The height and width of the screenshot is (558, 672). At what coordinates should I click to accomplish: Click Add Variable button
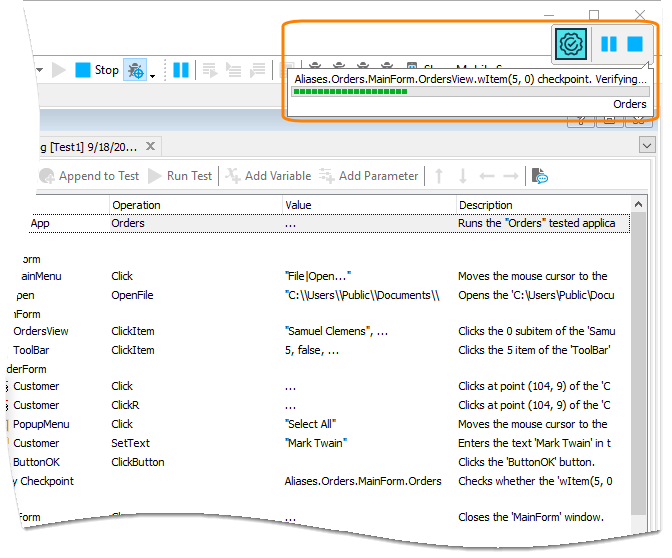268,176
